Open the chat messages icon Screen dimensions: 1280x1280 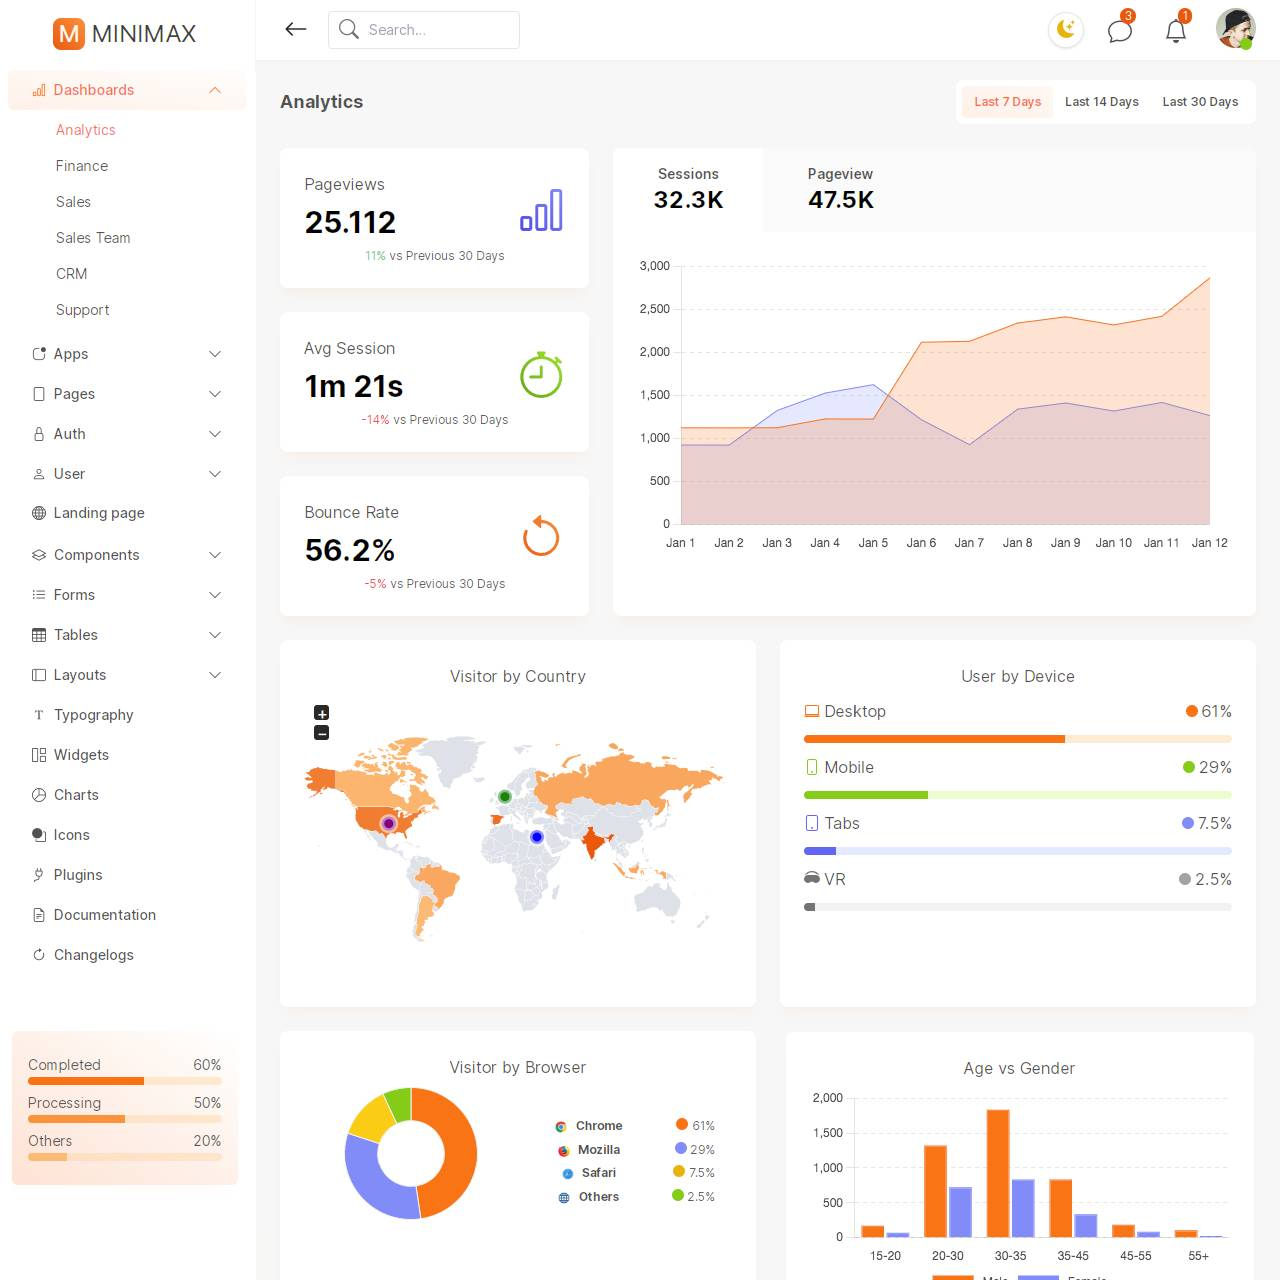click(x=1120, y=30)
